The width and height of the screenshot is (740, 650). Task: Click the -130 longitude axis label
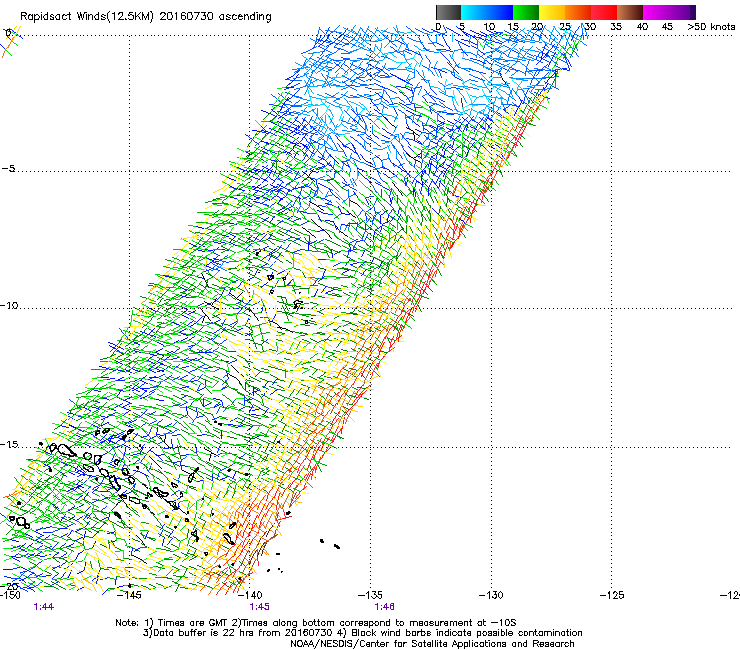pyautogui.click(x=491, y=595)
